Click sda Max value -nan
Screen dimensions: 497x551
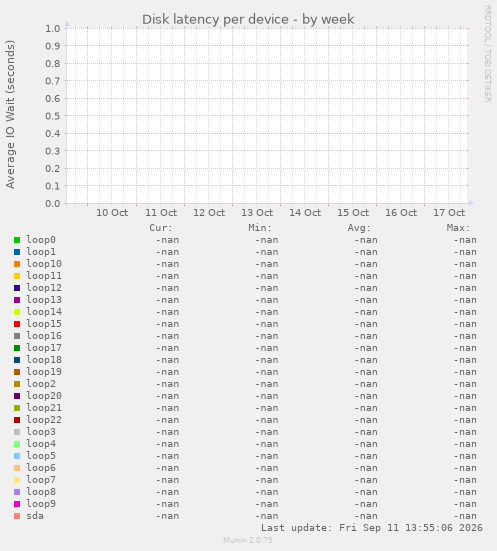[465, 516]
